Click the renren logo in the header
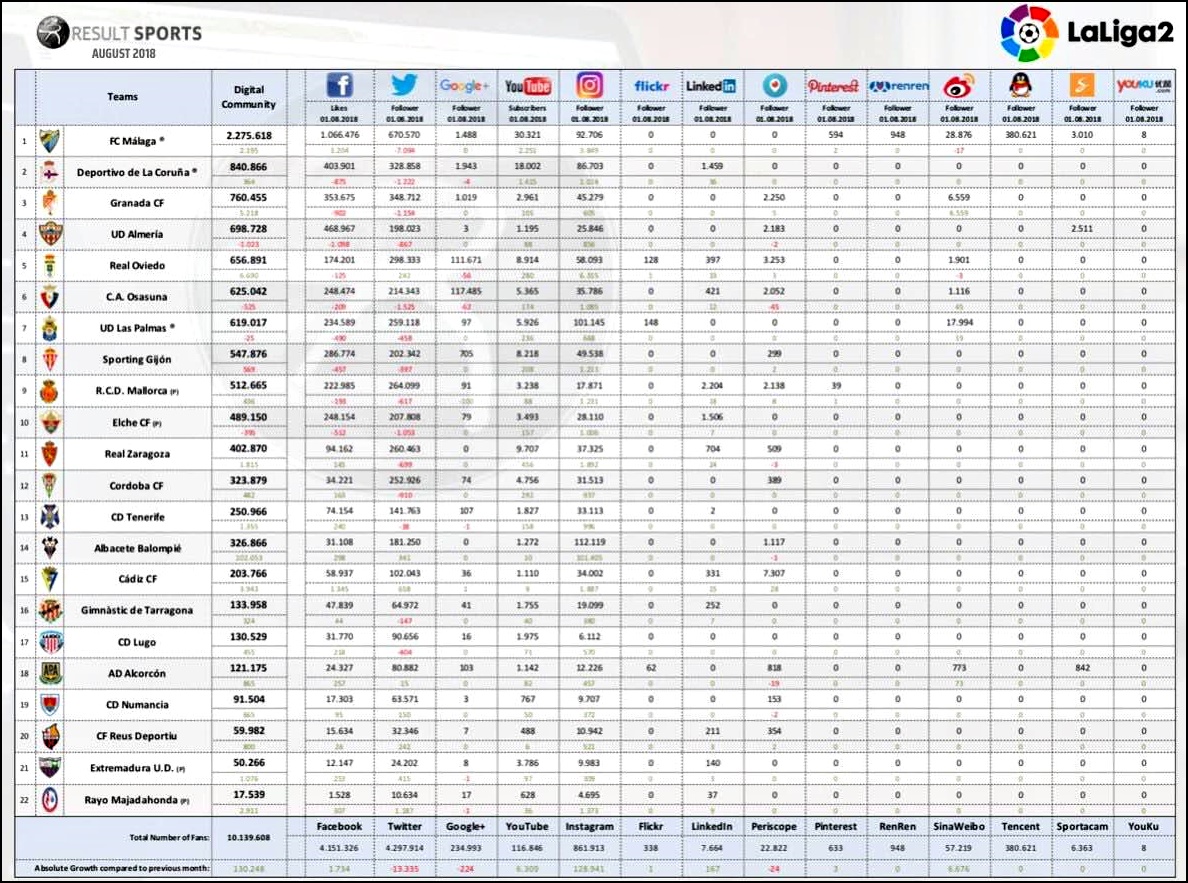 tap(899, 86)
